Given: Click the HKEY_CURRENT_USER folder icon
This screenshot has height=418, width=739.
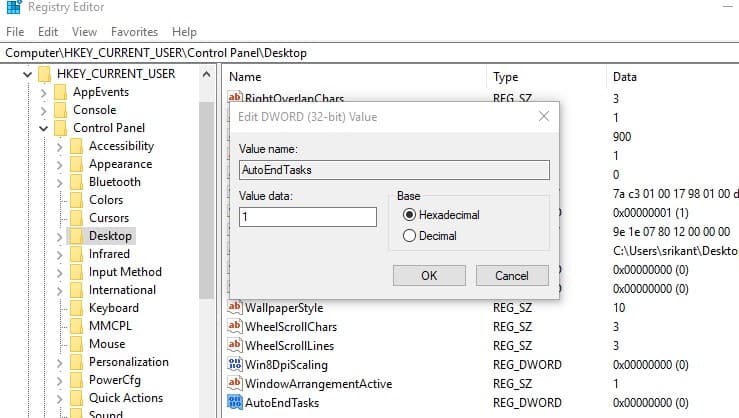Looking at the screenshot, I should [44, 74].
